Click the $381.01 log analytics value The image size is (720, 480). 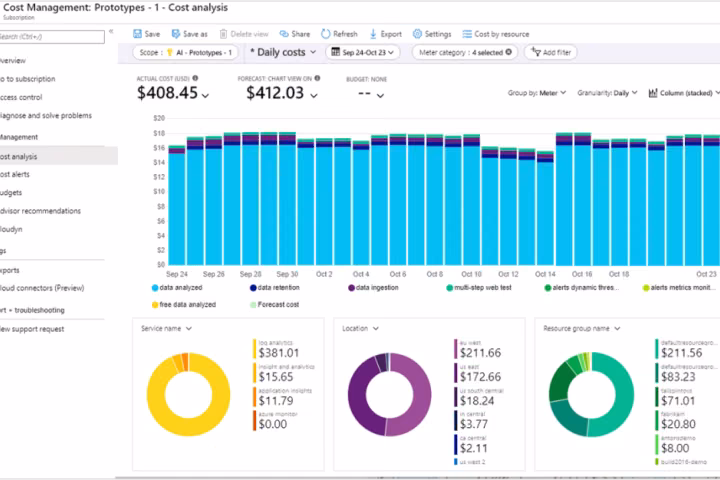(279, 353)
